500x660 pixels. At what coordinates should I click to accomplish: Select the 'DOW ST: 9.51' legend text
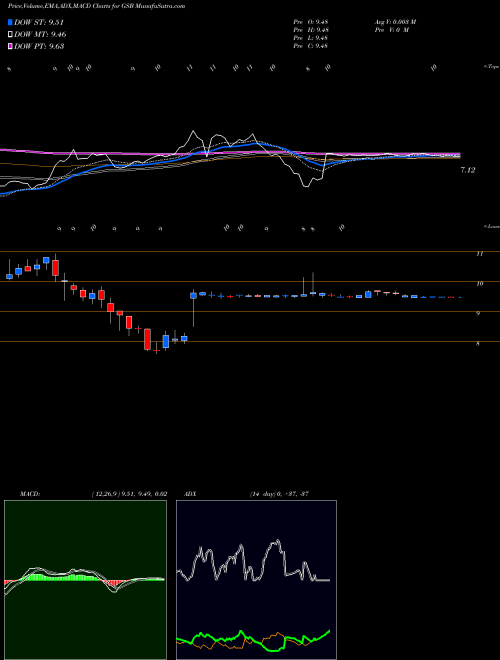(x=39, y=22)
